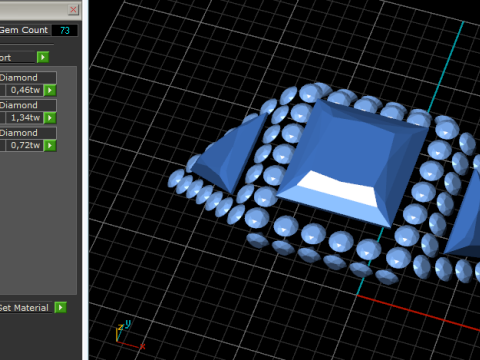Select the Gem Count value 73
This screenshot has height=360, width=480.
tap(65, 30)
